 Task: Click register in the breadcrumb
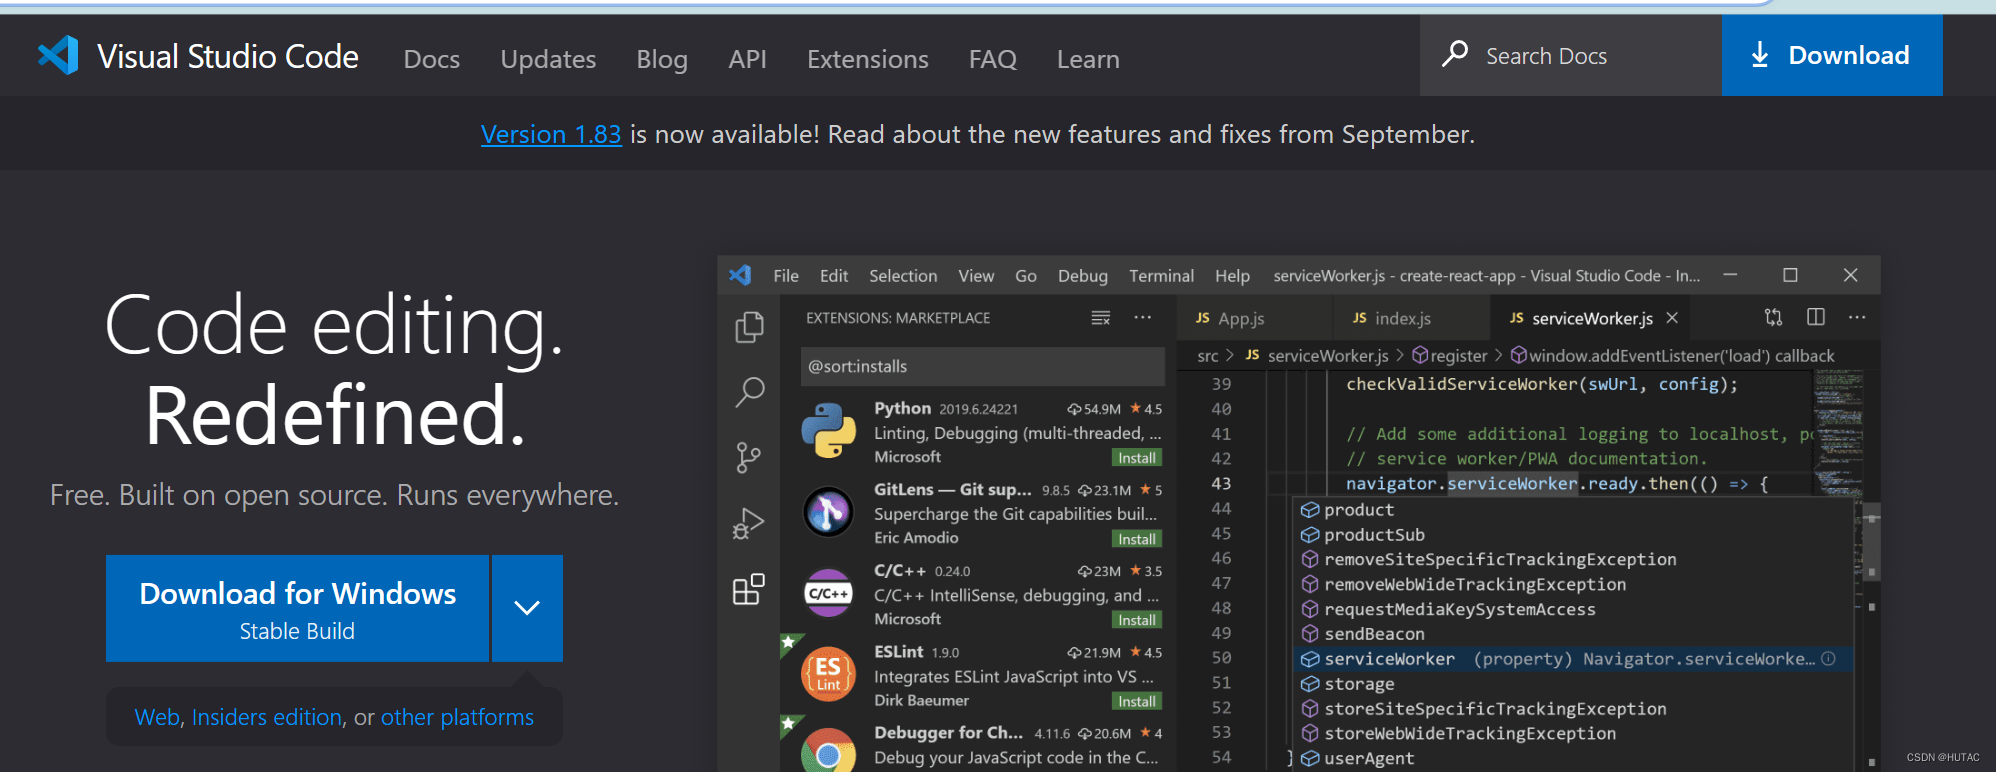point(1450,356)
